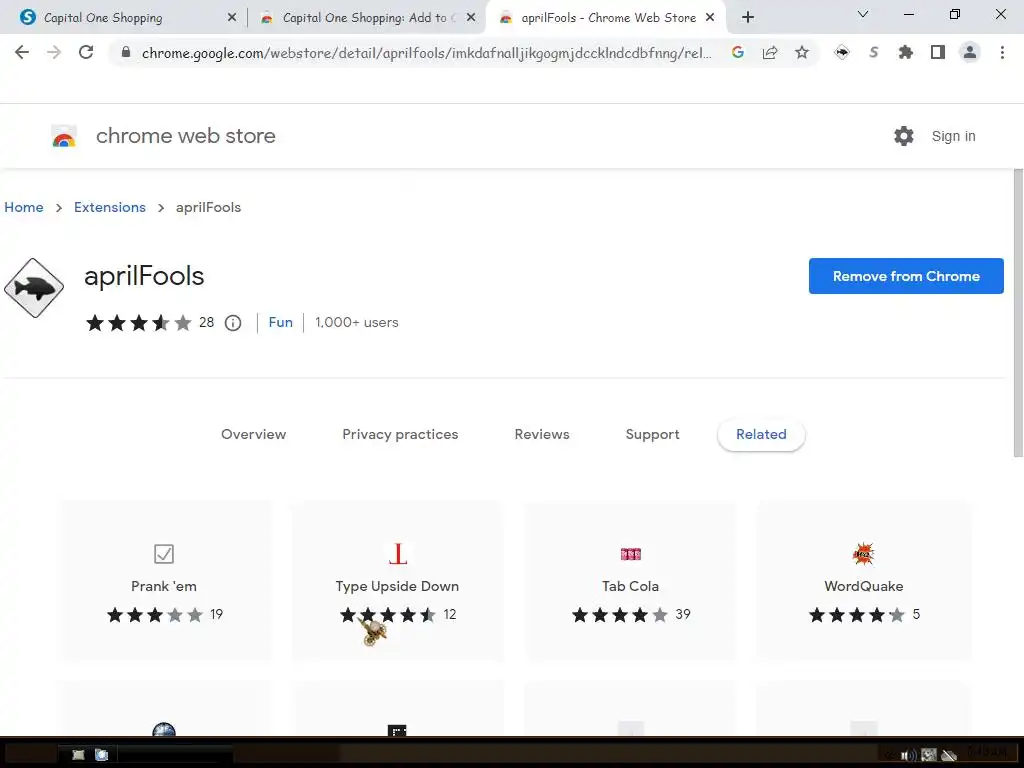Click the Type Upside Down red icon
Image resolution: width=1024 pixels, height=768 pixels.
397,554
